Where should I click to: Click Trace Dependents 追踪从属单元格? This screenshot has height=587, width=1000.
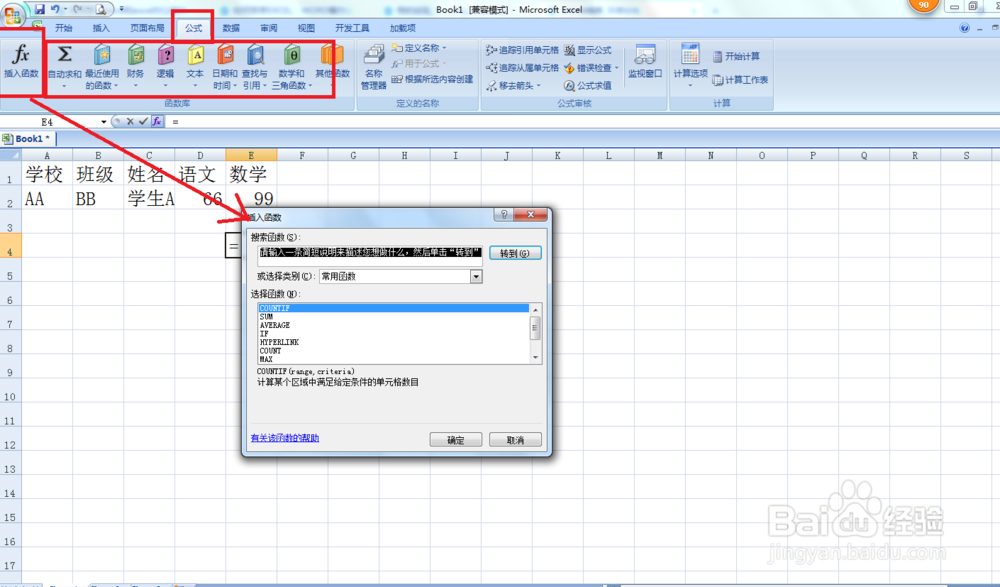coord(522,68)
